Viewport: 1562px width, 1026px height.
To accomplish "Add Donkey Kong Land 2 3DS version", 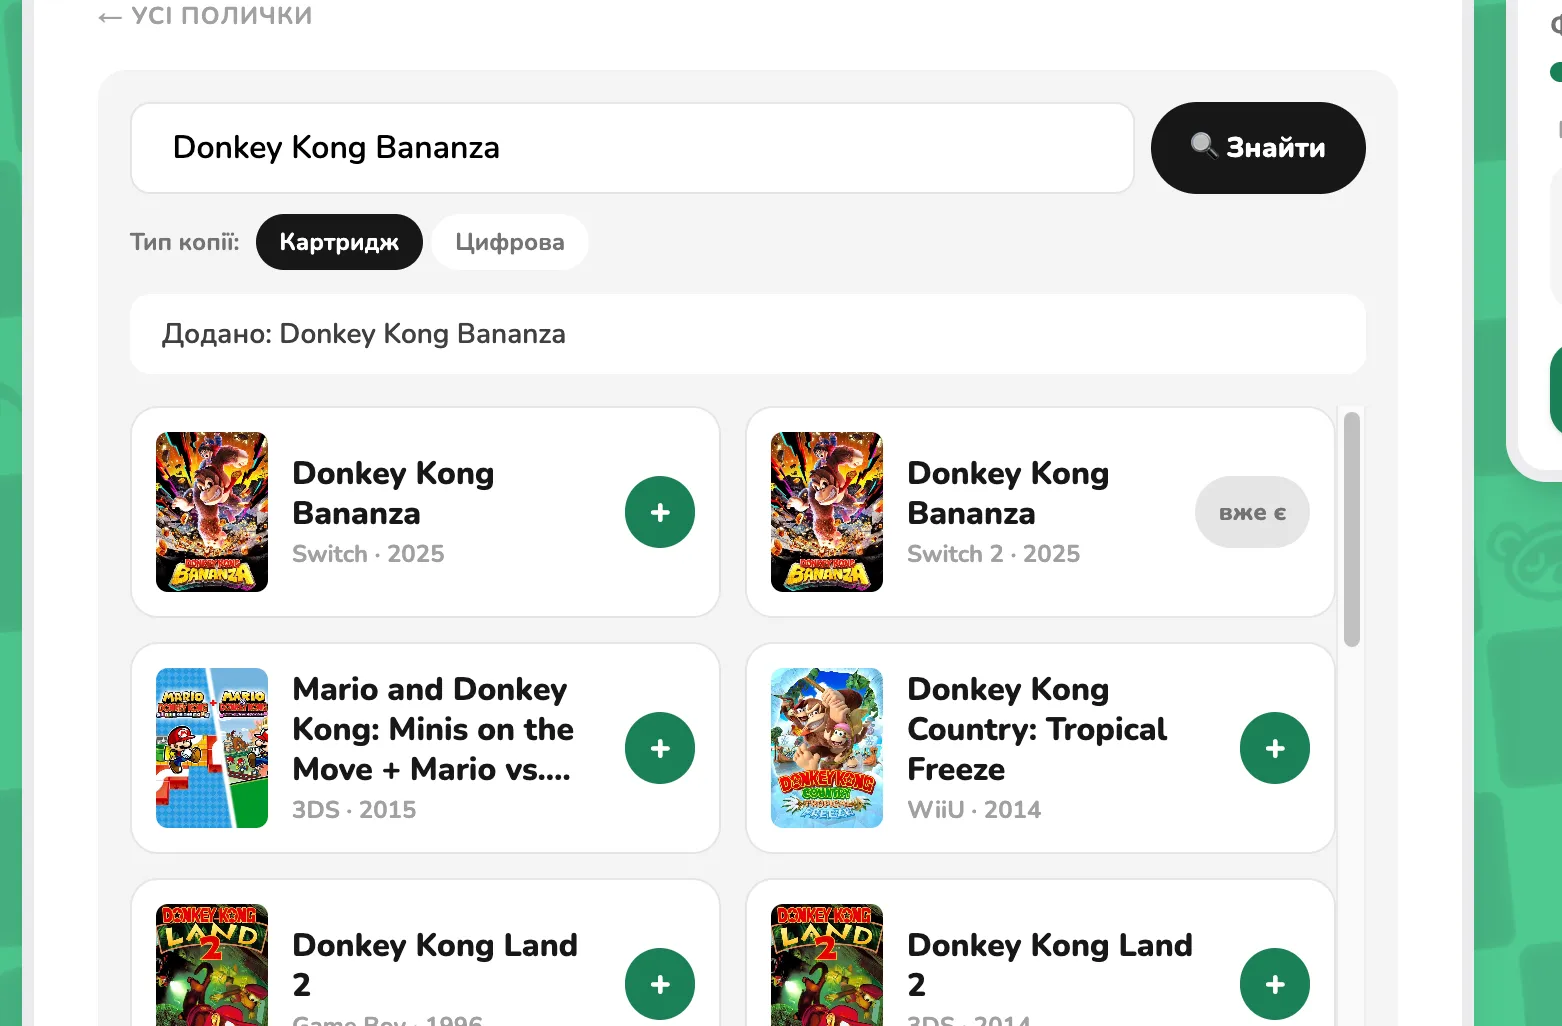I will pyautogui.click(x=1275, y=984).
